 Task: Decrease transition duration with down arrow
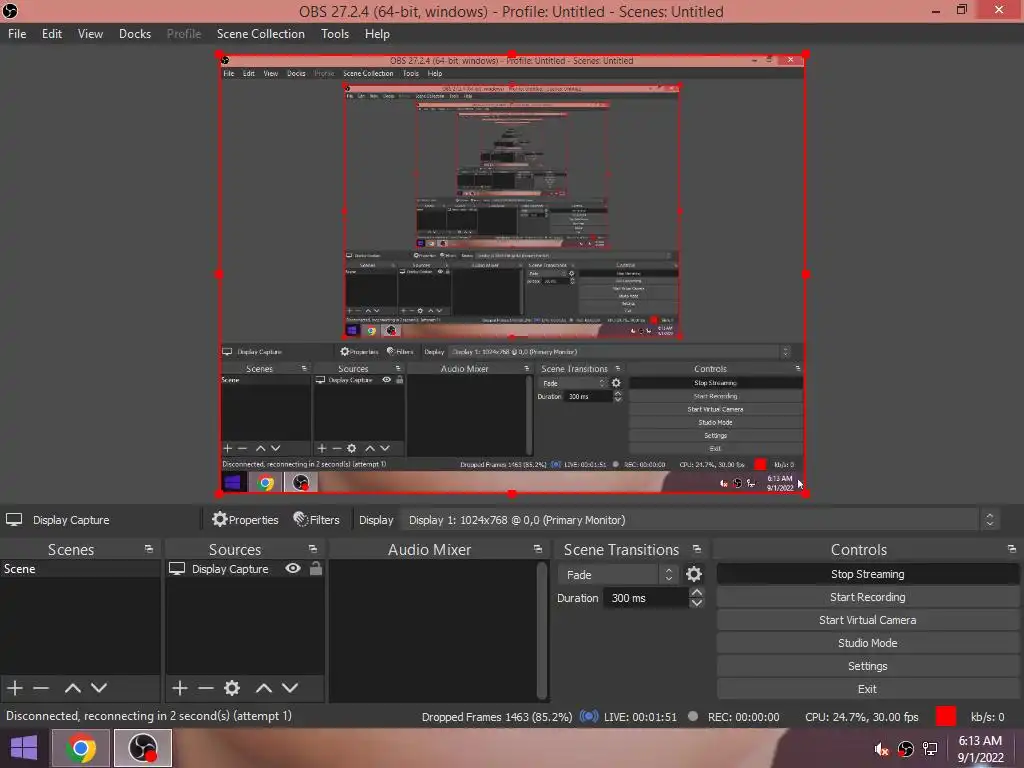point(697,603)
